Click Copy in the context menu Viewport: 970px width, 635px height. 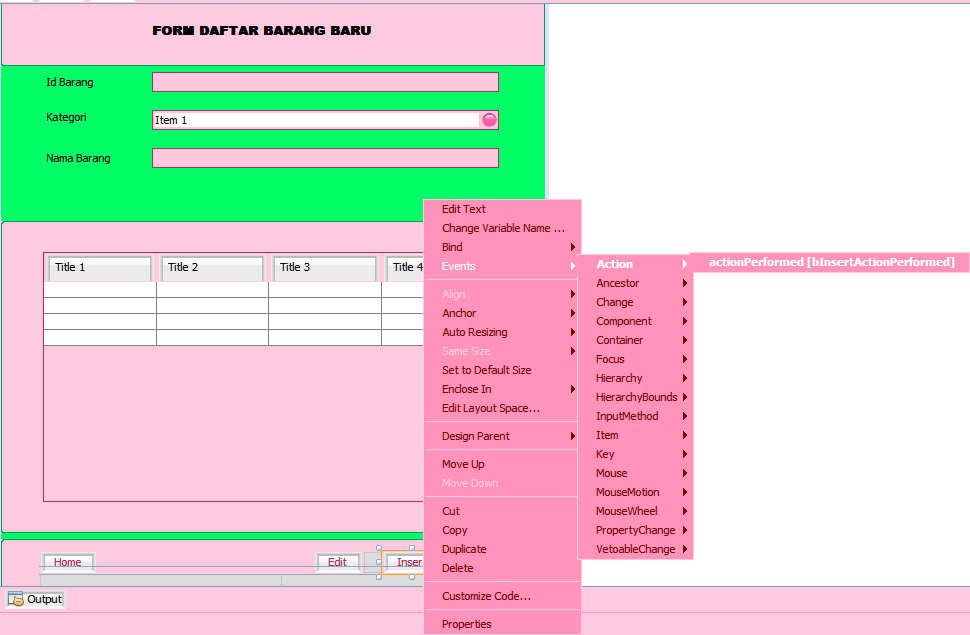502,530
